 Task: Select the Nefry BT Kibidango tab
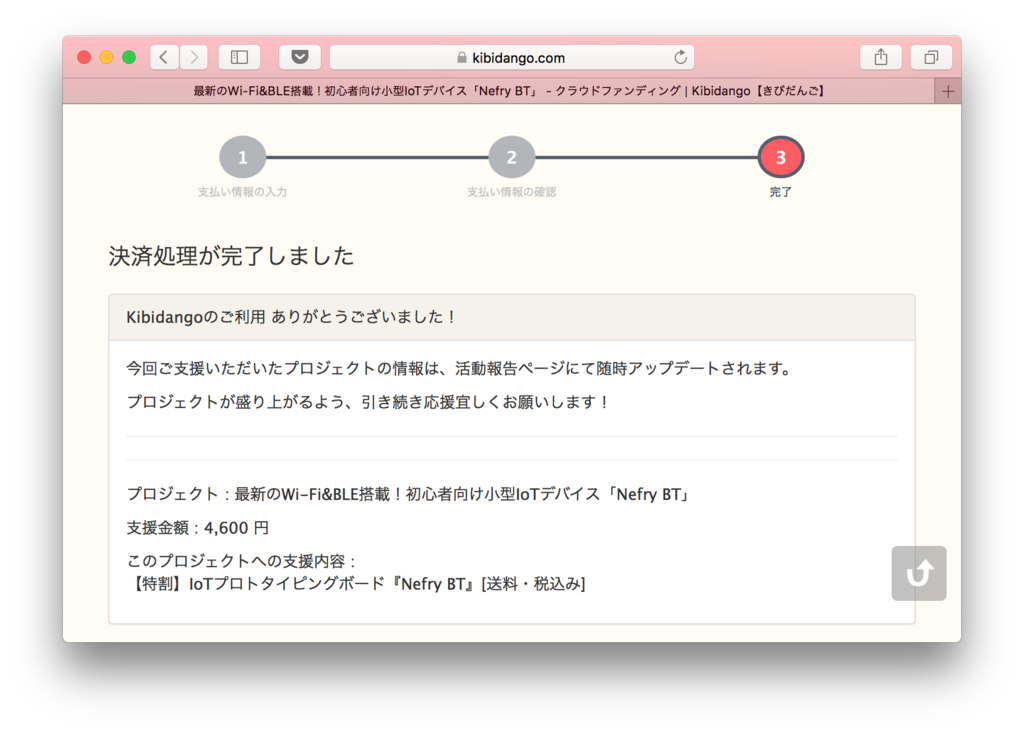pyautogui.click(x=499, y=91)
